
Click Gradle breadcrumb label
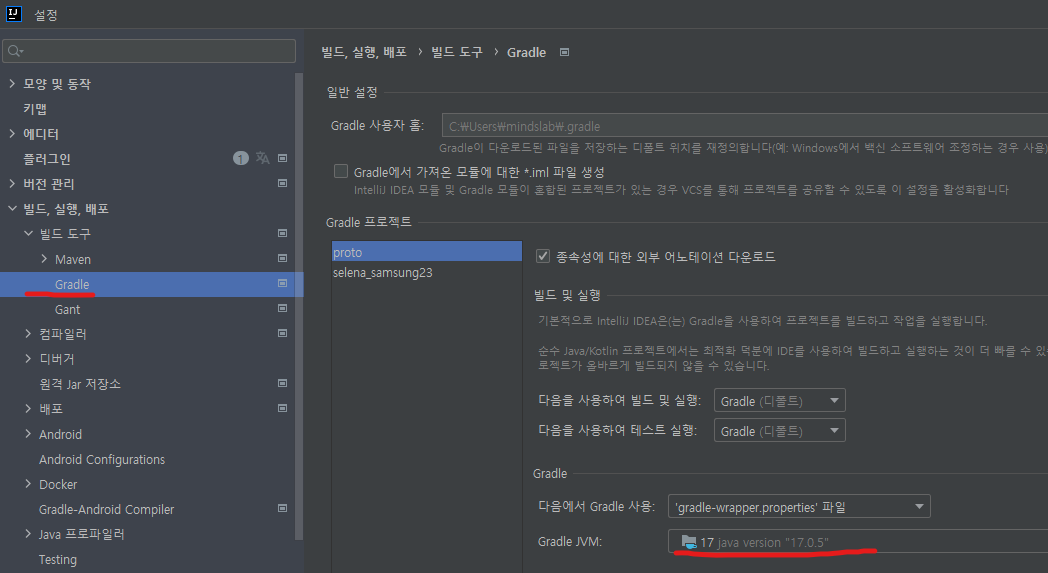pos(527,52)
